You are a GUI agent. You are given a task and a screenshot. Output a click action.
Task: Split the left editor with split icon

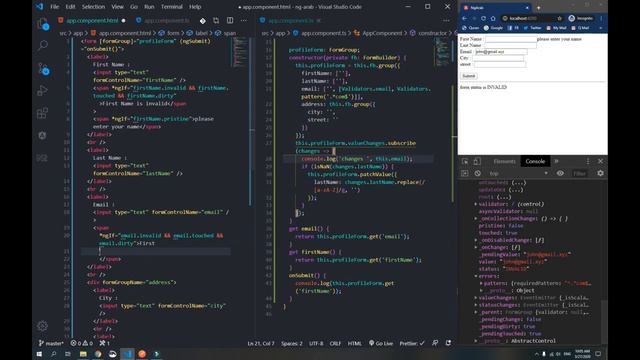coord(230,20)
